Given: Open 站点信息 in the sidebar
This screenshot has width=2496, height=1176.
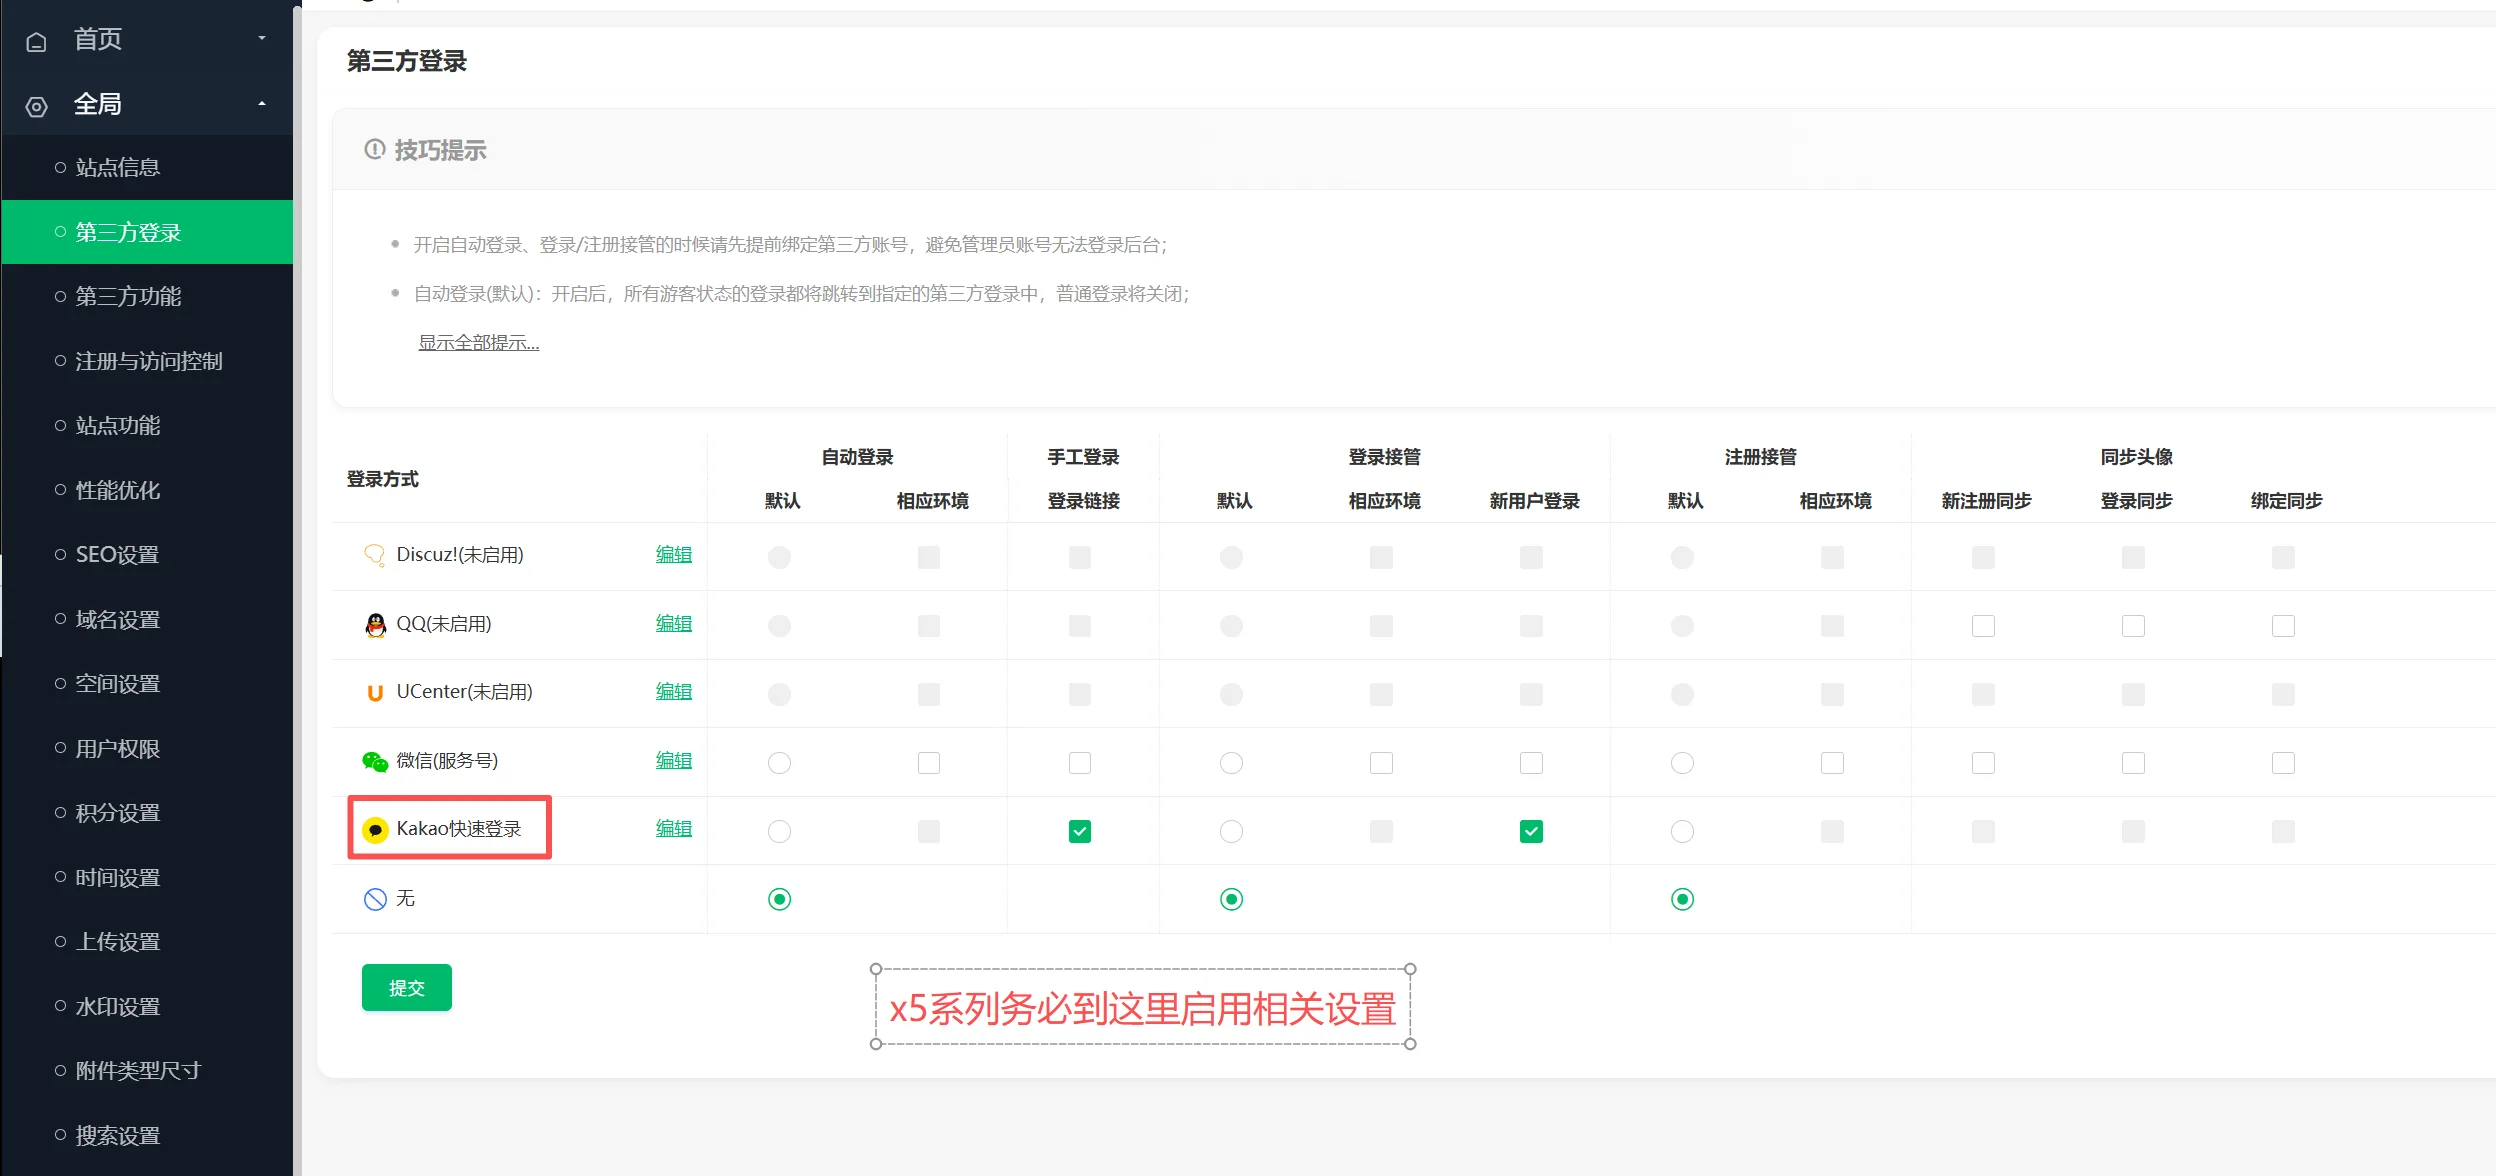Looking at the screenshot, I should (x=147, y=167).
